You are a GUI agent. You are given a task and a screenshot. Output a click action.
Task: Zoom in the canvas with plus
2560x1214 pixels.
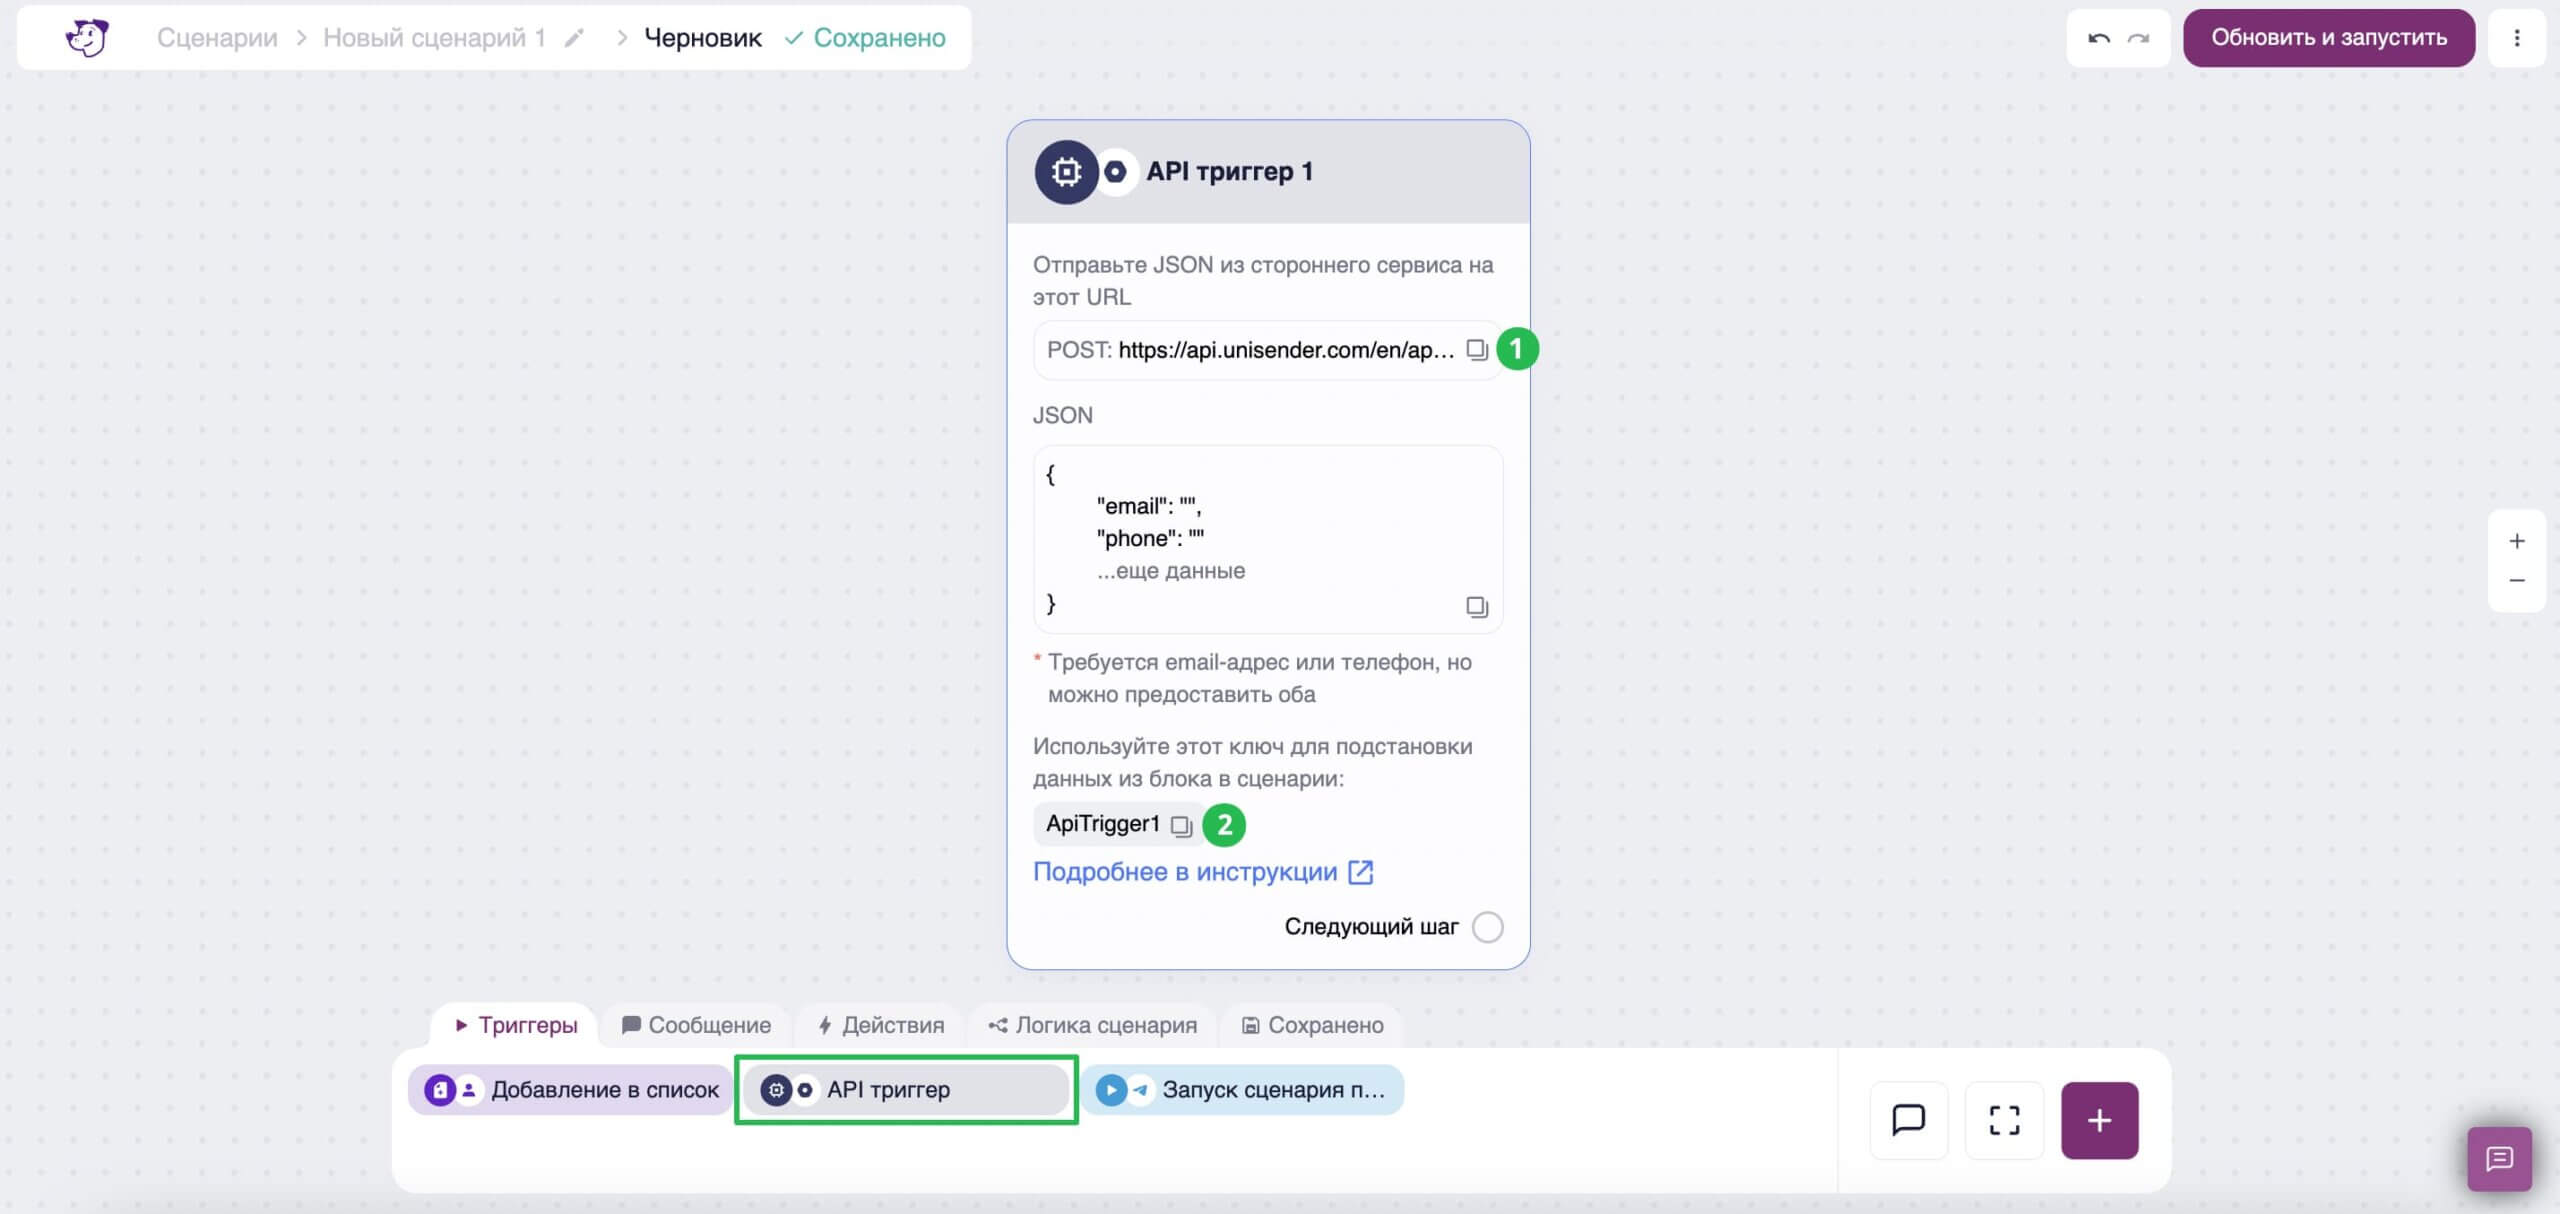tap(2517, 541)
